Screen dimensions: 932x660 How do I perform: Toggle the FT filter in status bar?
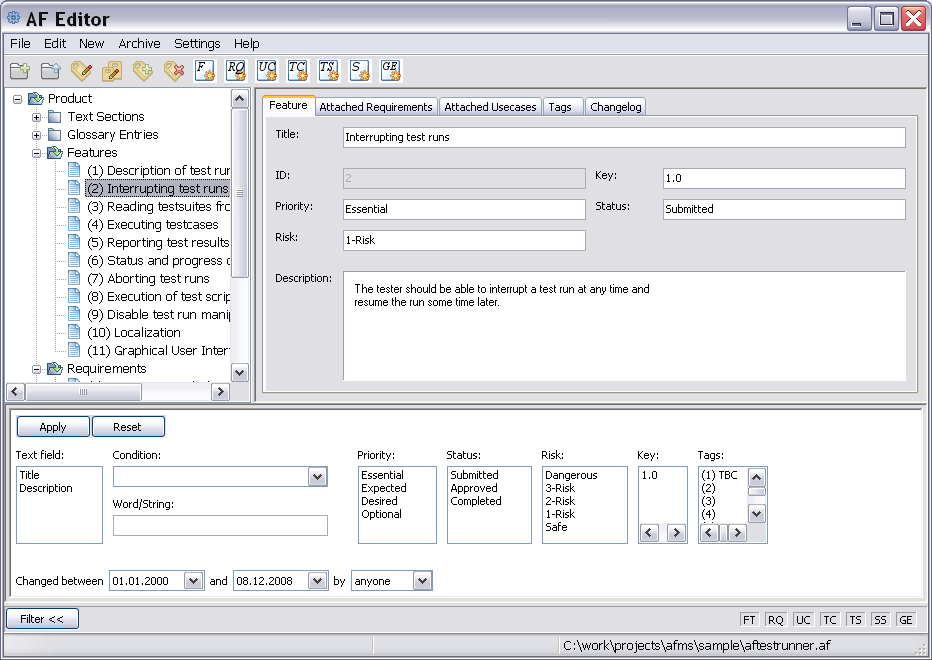click(x=749, y=620)
